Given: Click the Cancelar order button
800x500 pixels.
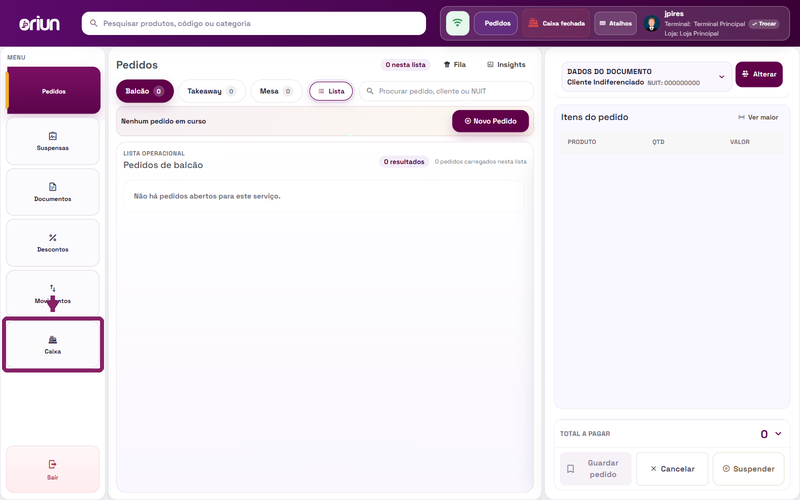Looking at the screenshot, I should tap(672, 469).
